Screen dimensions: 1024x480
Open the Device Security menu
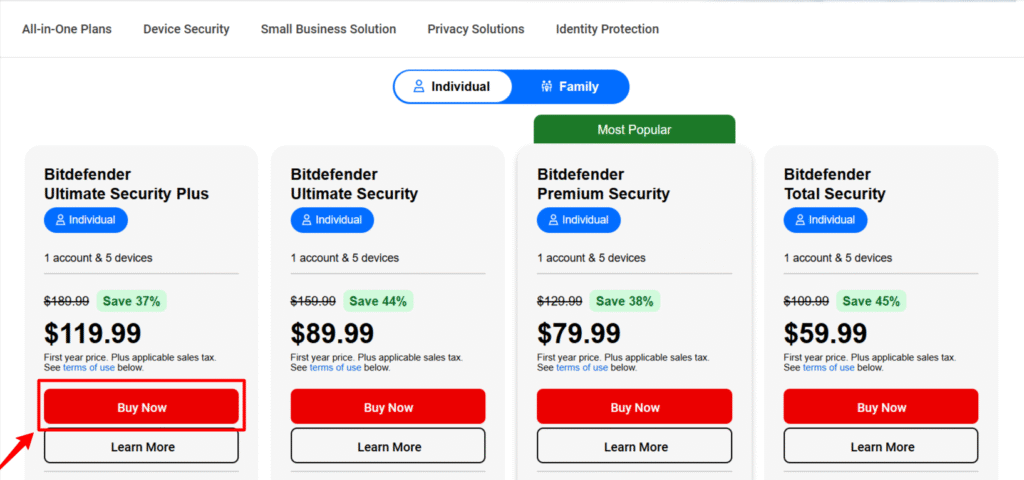click(x=186, y=29)
